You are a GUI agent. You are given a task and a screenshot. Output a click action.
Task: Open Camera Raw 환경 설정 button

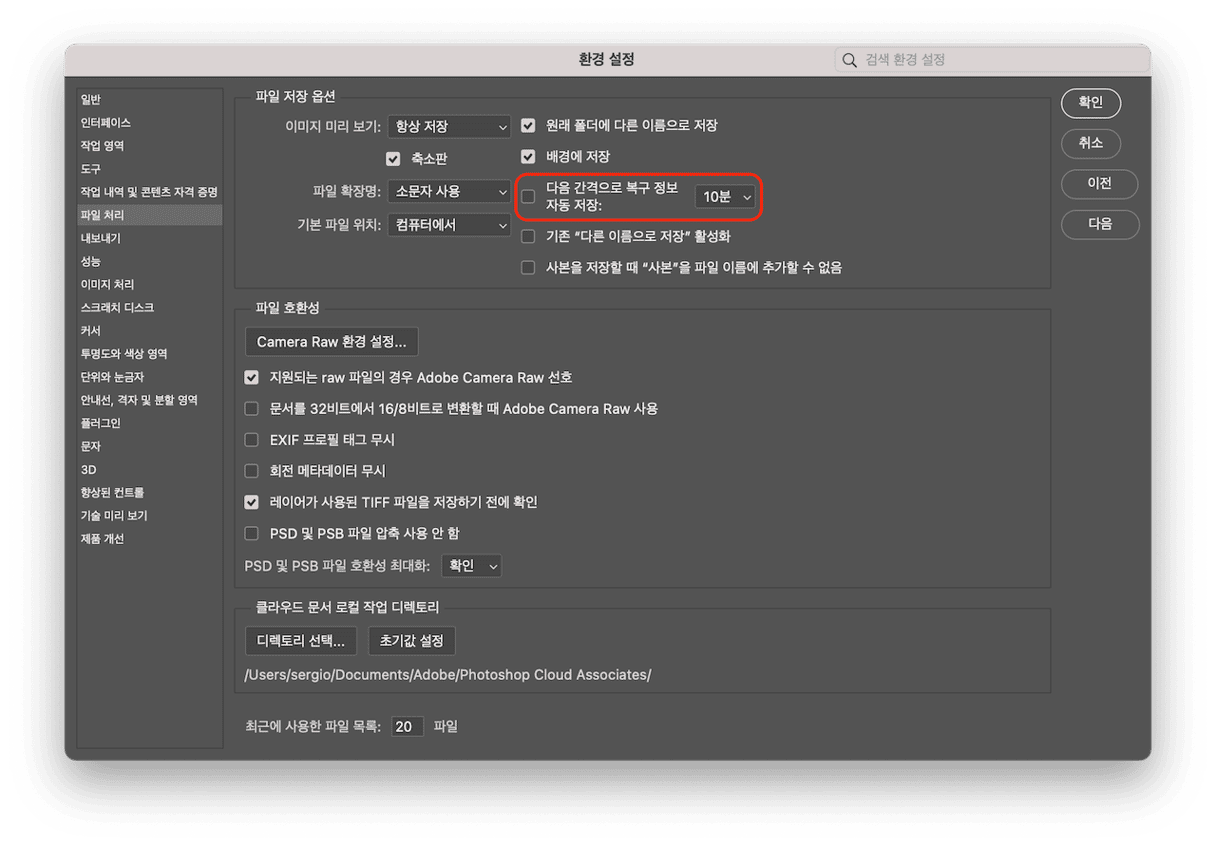pos(331,342)
